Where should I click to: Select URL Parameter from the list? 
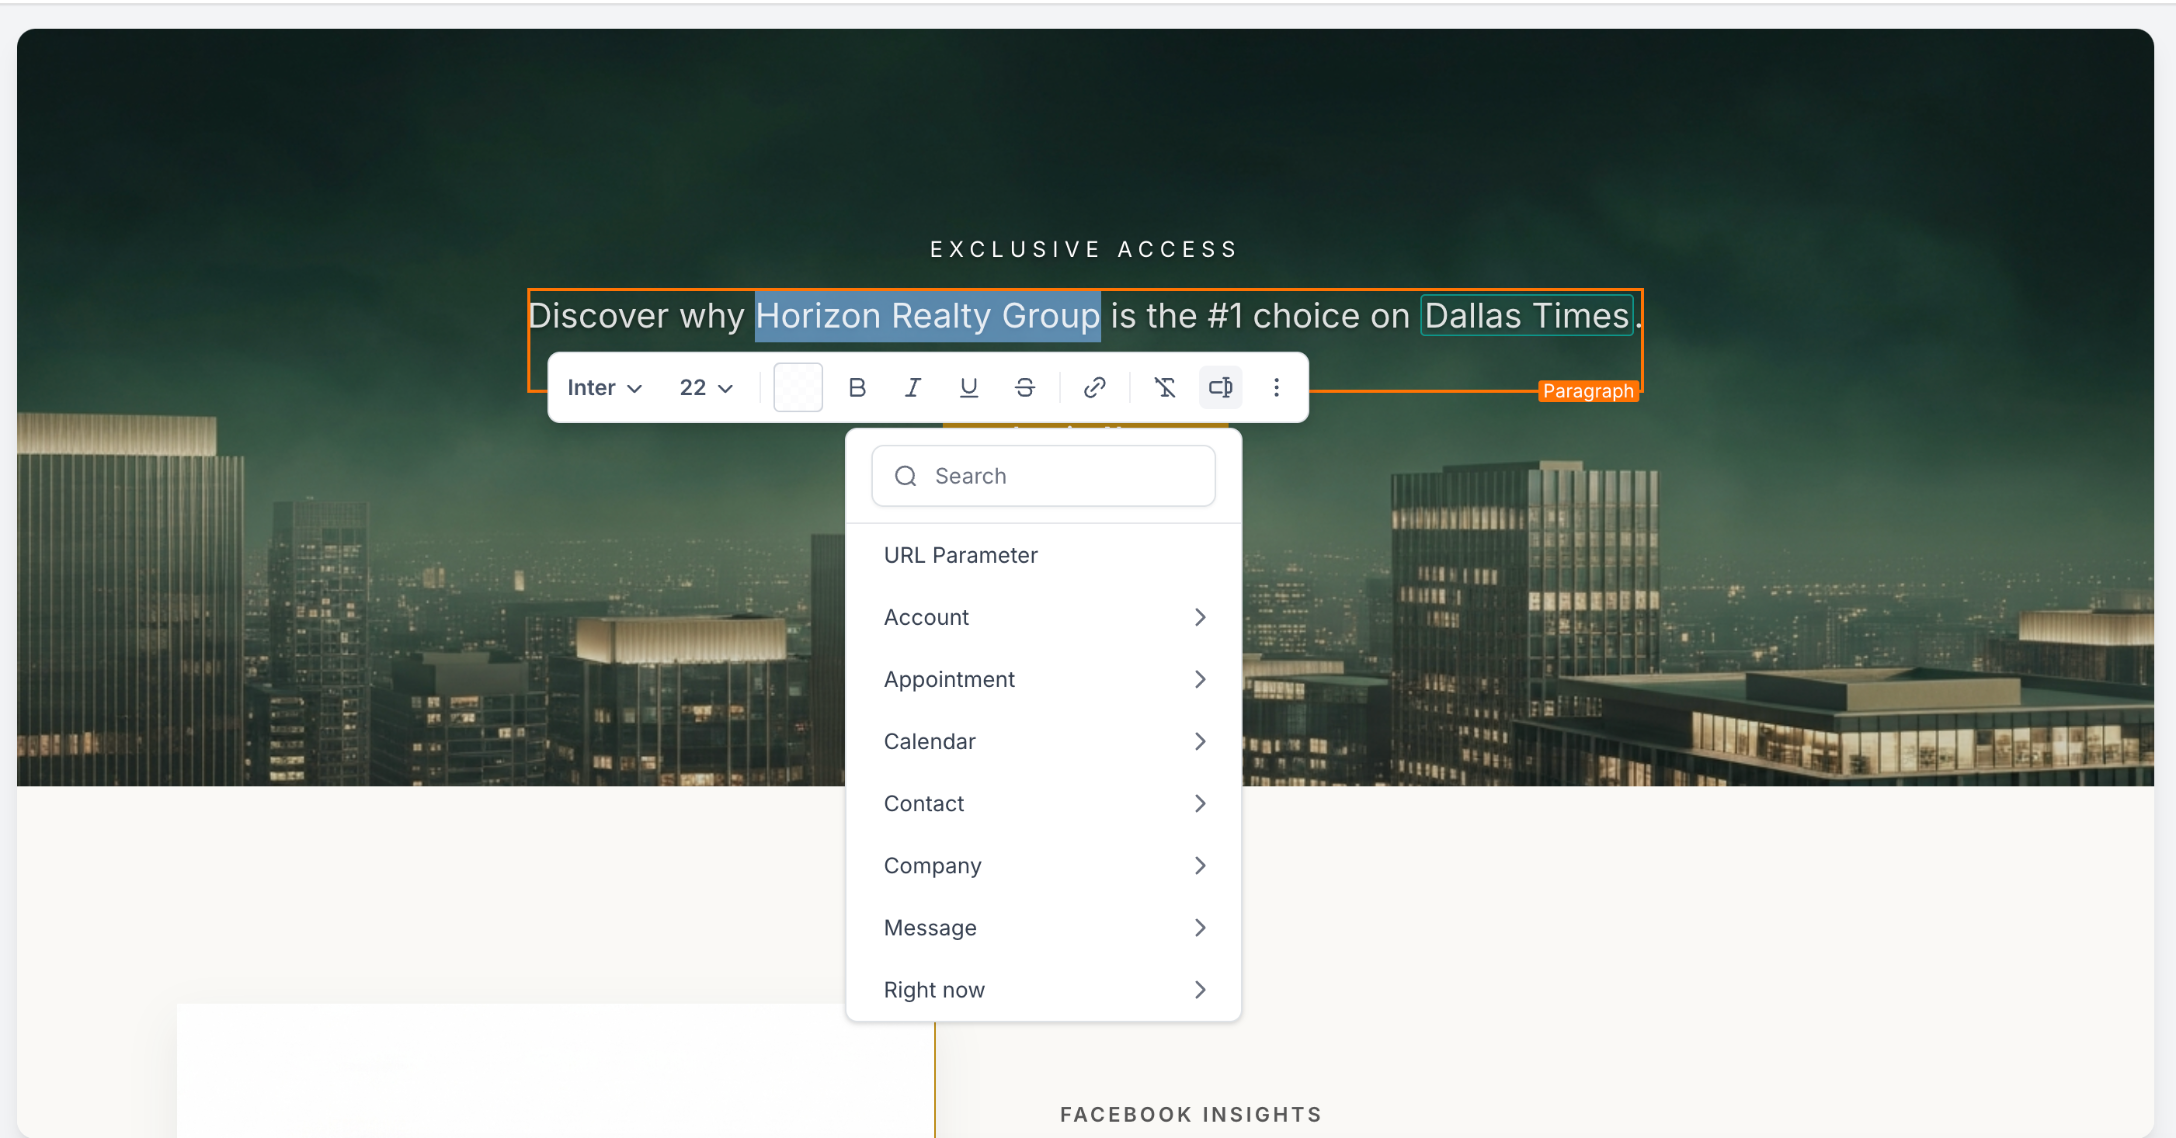[x=1043, y=555]
